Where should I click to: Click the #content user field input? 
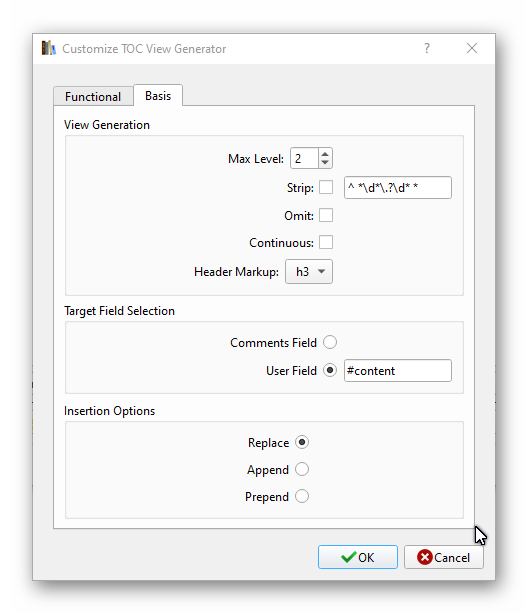click(397, 371)
